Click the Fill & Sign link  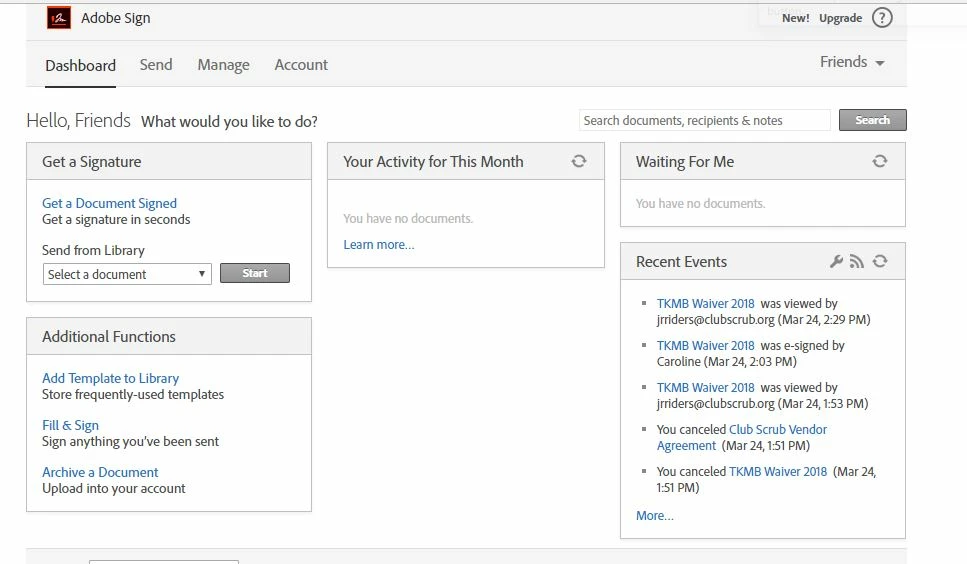pyautogui.click(x=70, y=425)
